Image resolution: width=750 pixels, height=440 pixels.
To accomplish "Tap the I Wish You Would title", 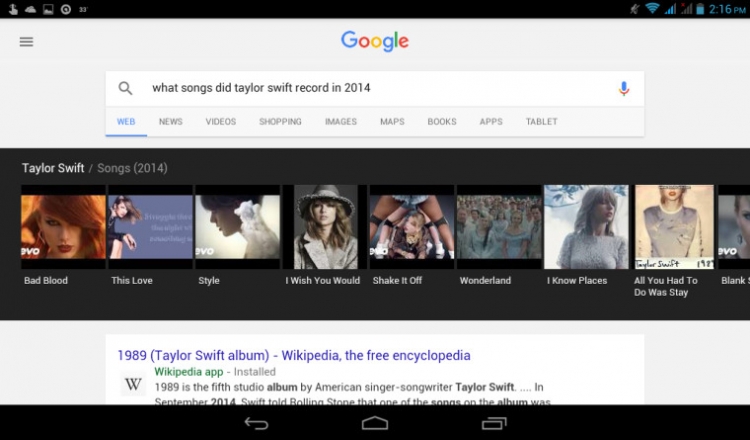I will (x=323, y=281).
